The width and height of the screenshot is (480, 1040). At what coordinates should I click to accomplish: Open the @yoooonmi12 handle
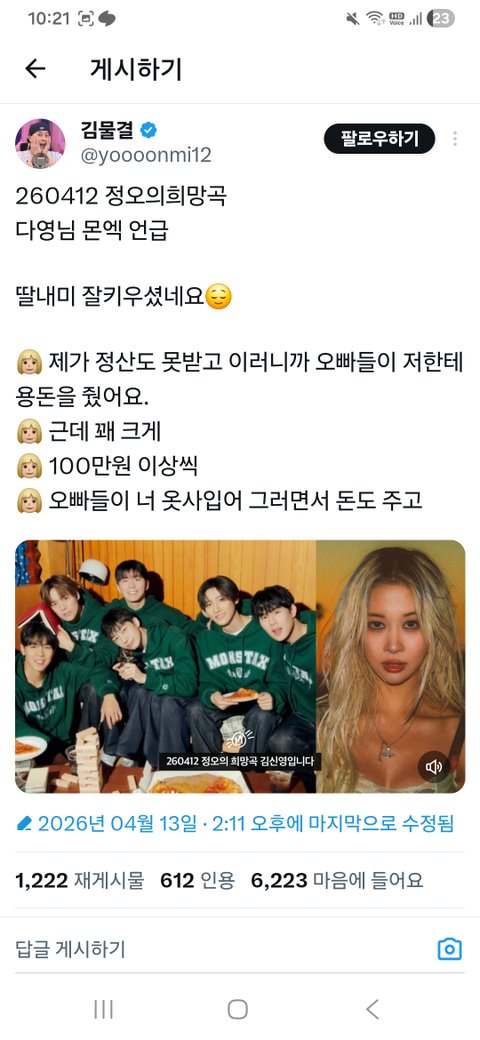146,155
